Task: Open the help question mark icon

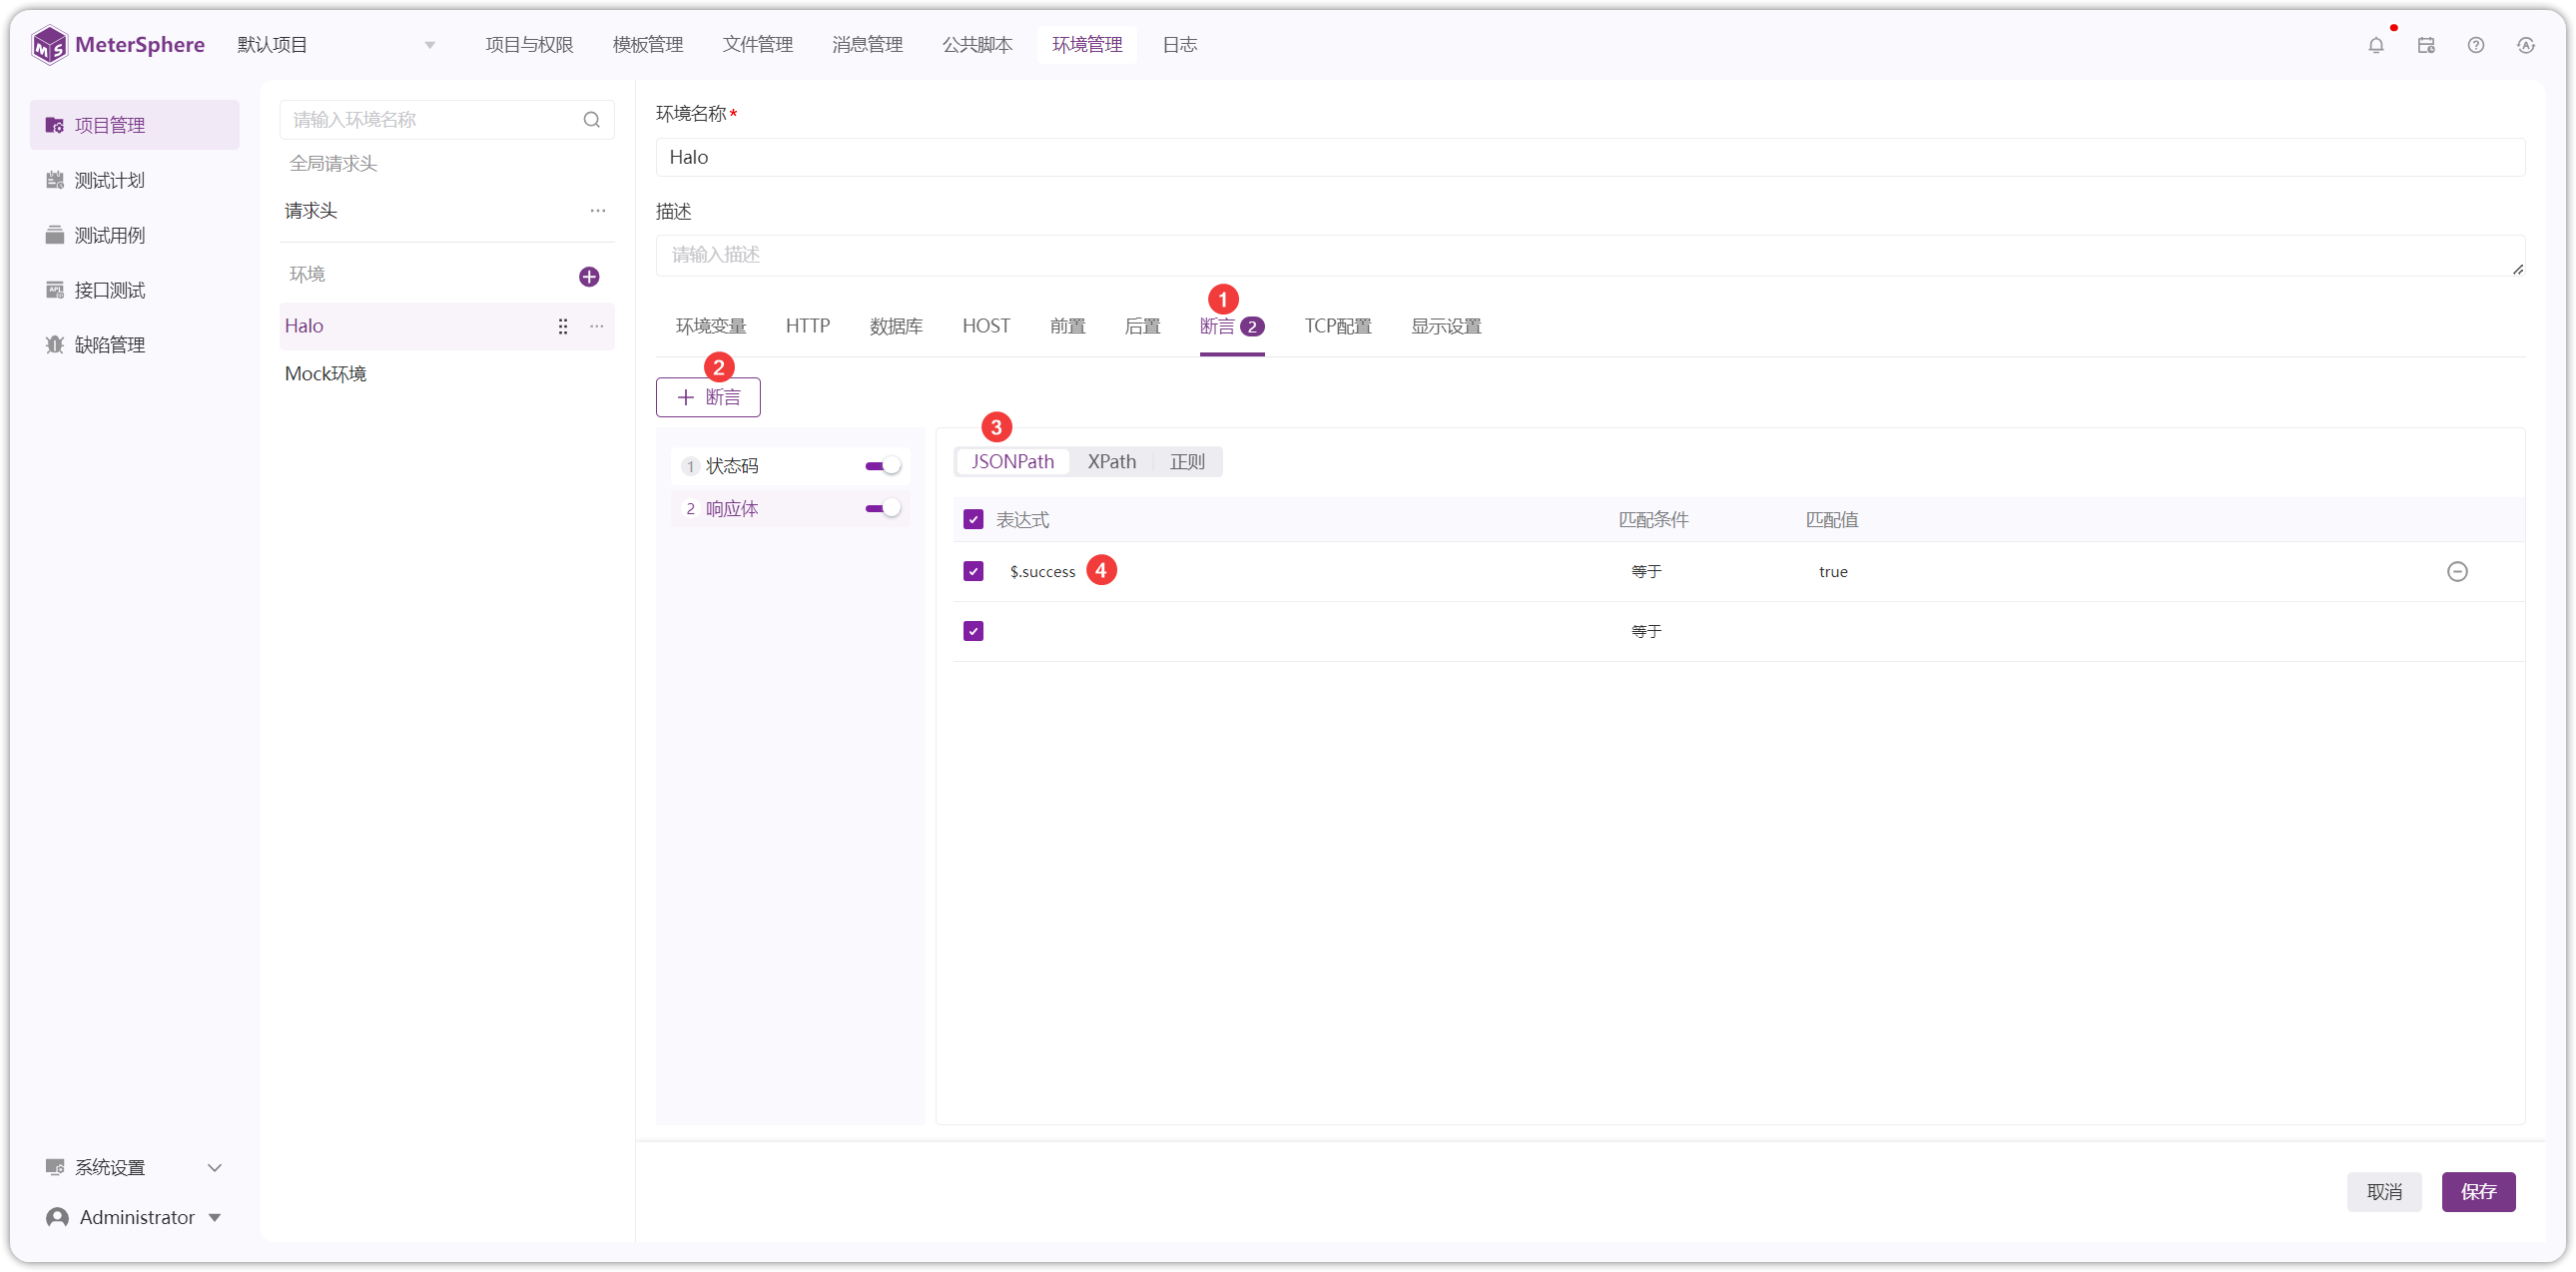Action: (2476, 45)
